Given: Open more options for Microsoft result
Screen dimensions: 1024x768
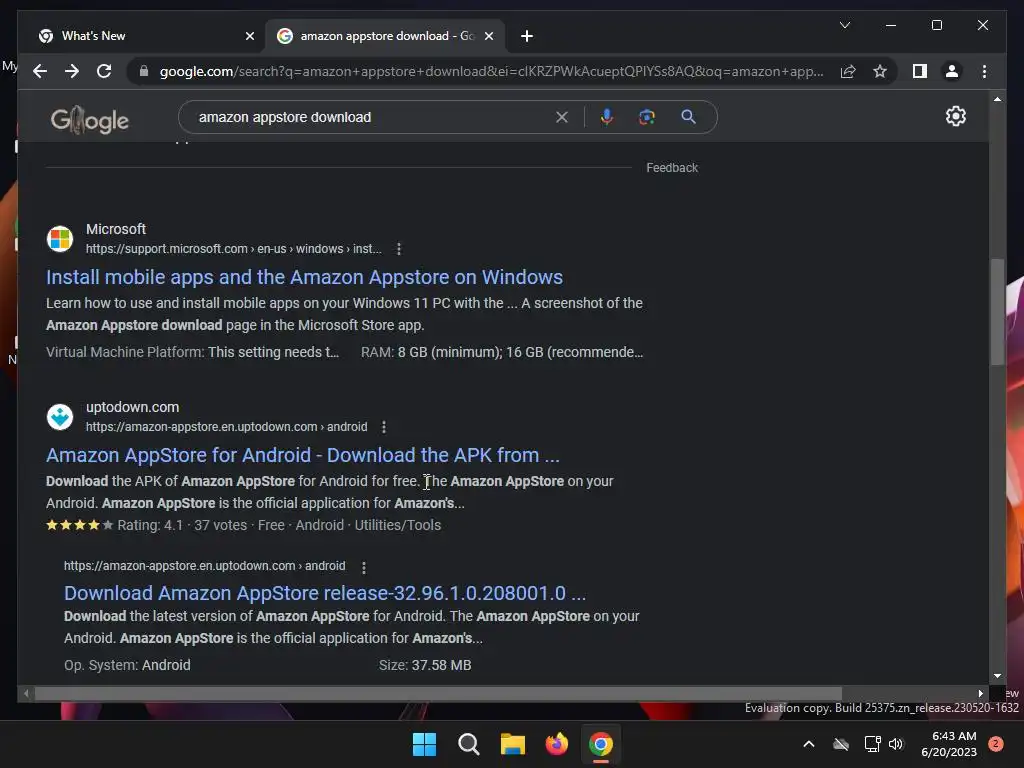Looking at the screenshot, I should coord(399,249).
